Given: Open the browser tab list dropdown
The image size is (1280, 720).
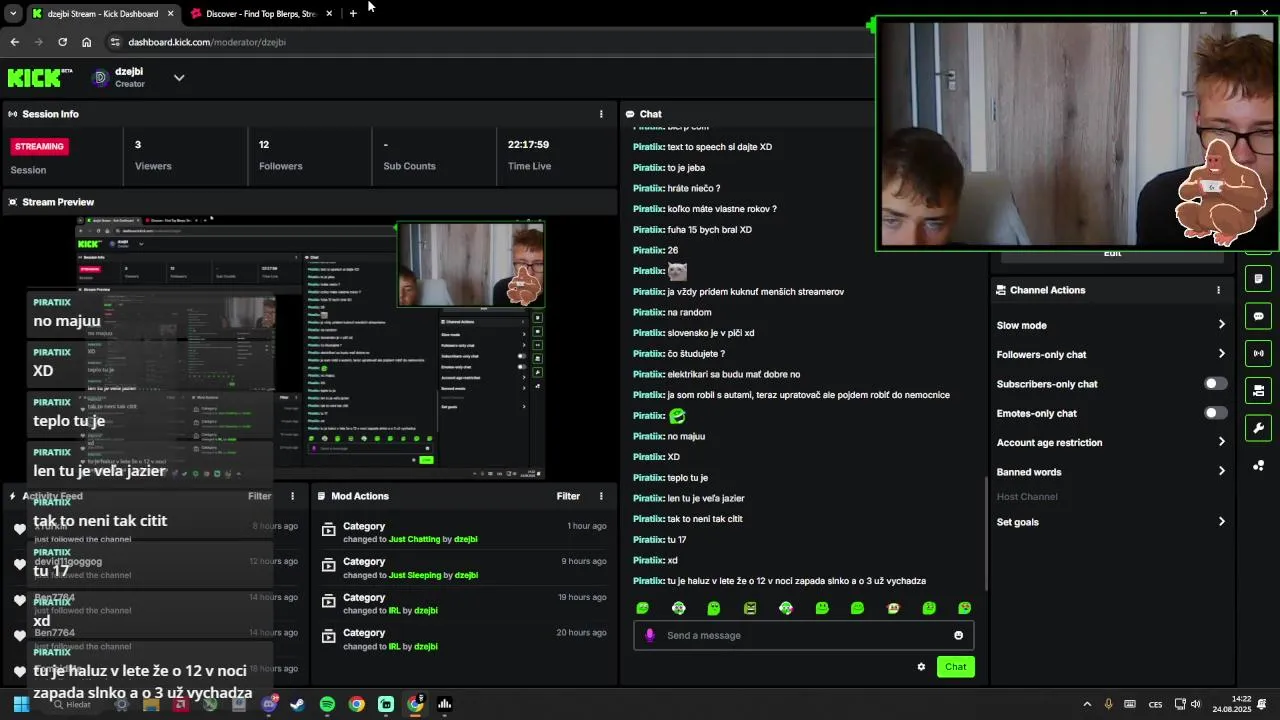Looking at the screenshot, I should [x=13, y=14].
